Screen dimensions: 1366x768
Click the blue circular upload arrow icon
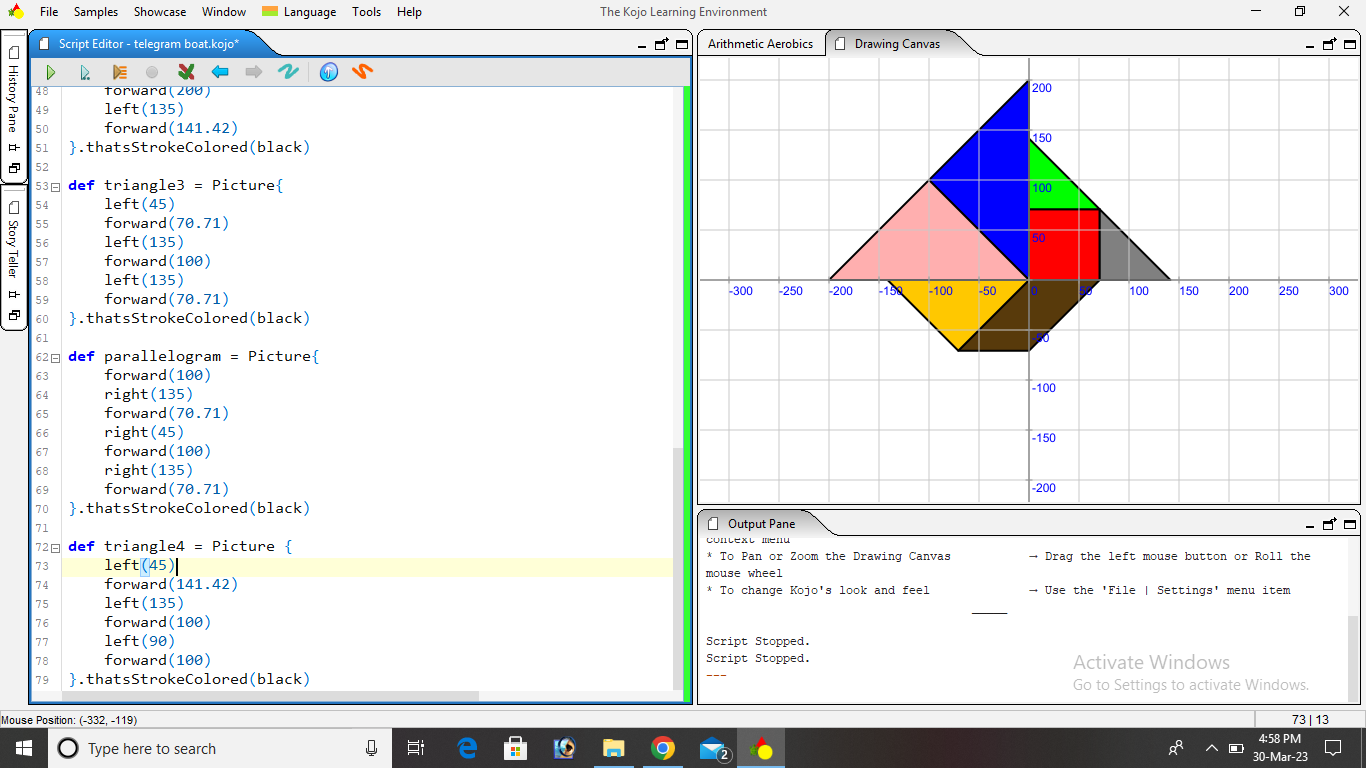(x=329, y=72)
